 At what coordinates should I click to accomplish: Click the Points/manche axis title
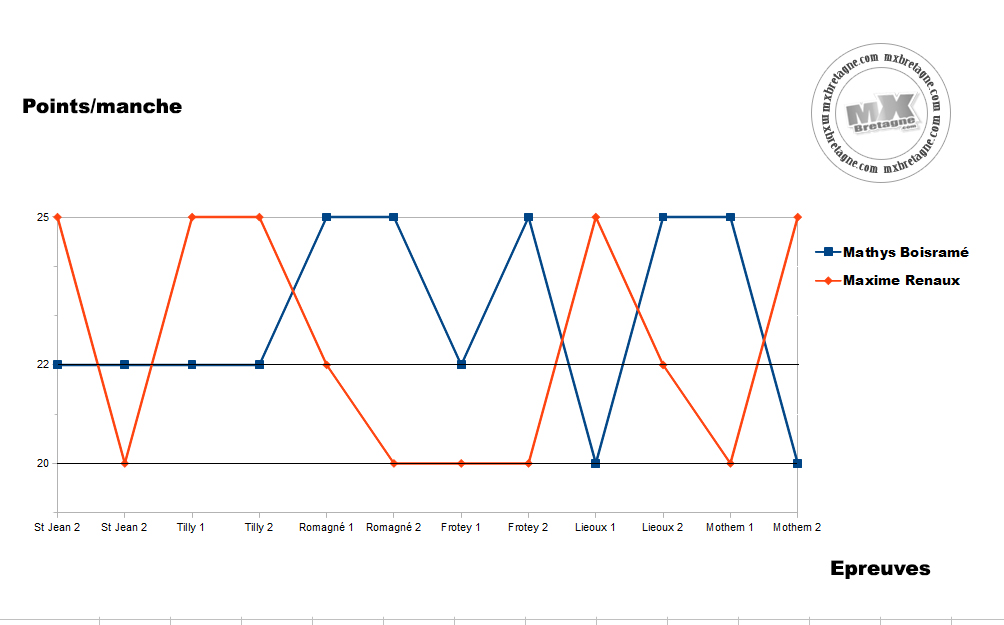(x=102, y=106)
